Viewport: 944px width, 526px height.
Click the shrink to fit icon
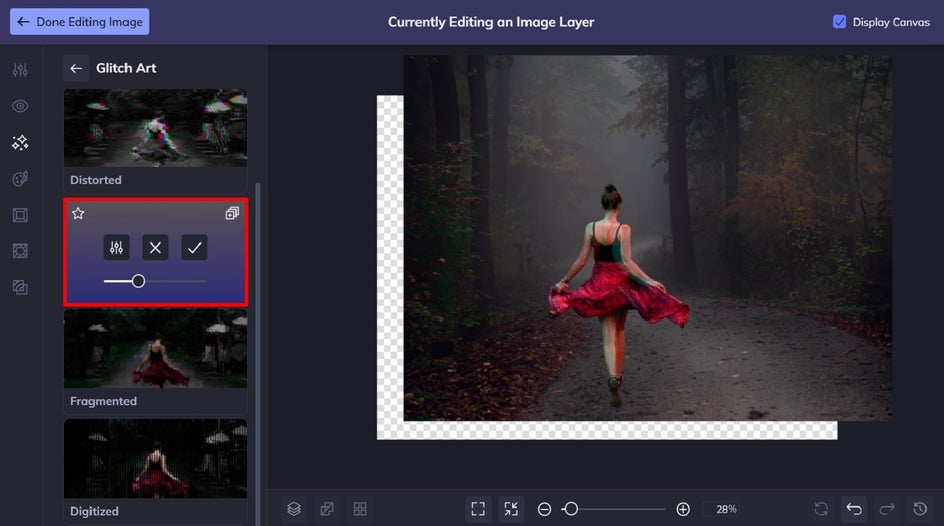pyautogui.click(x=511, y=509)
